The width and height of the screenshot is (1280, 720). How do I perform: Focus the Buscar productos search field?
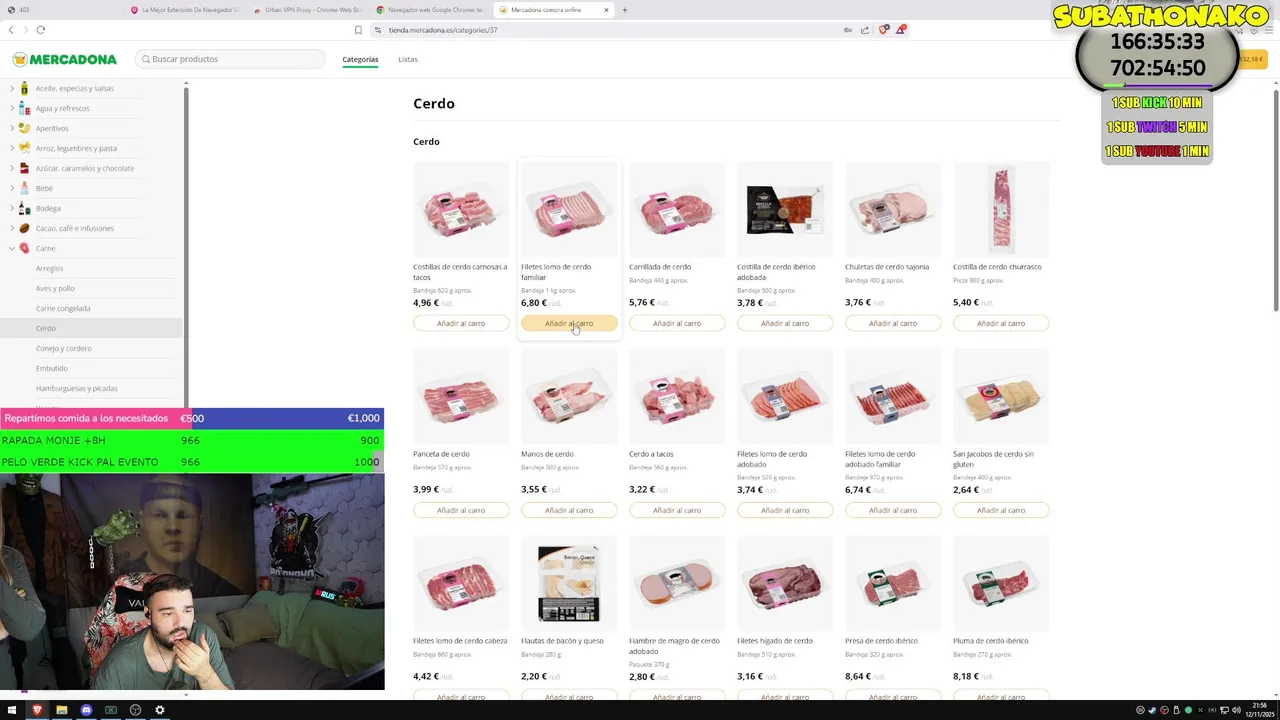point(230,59)
